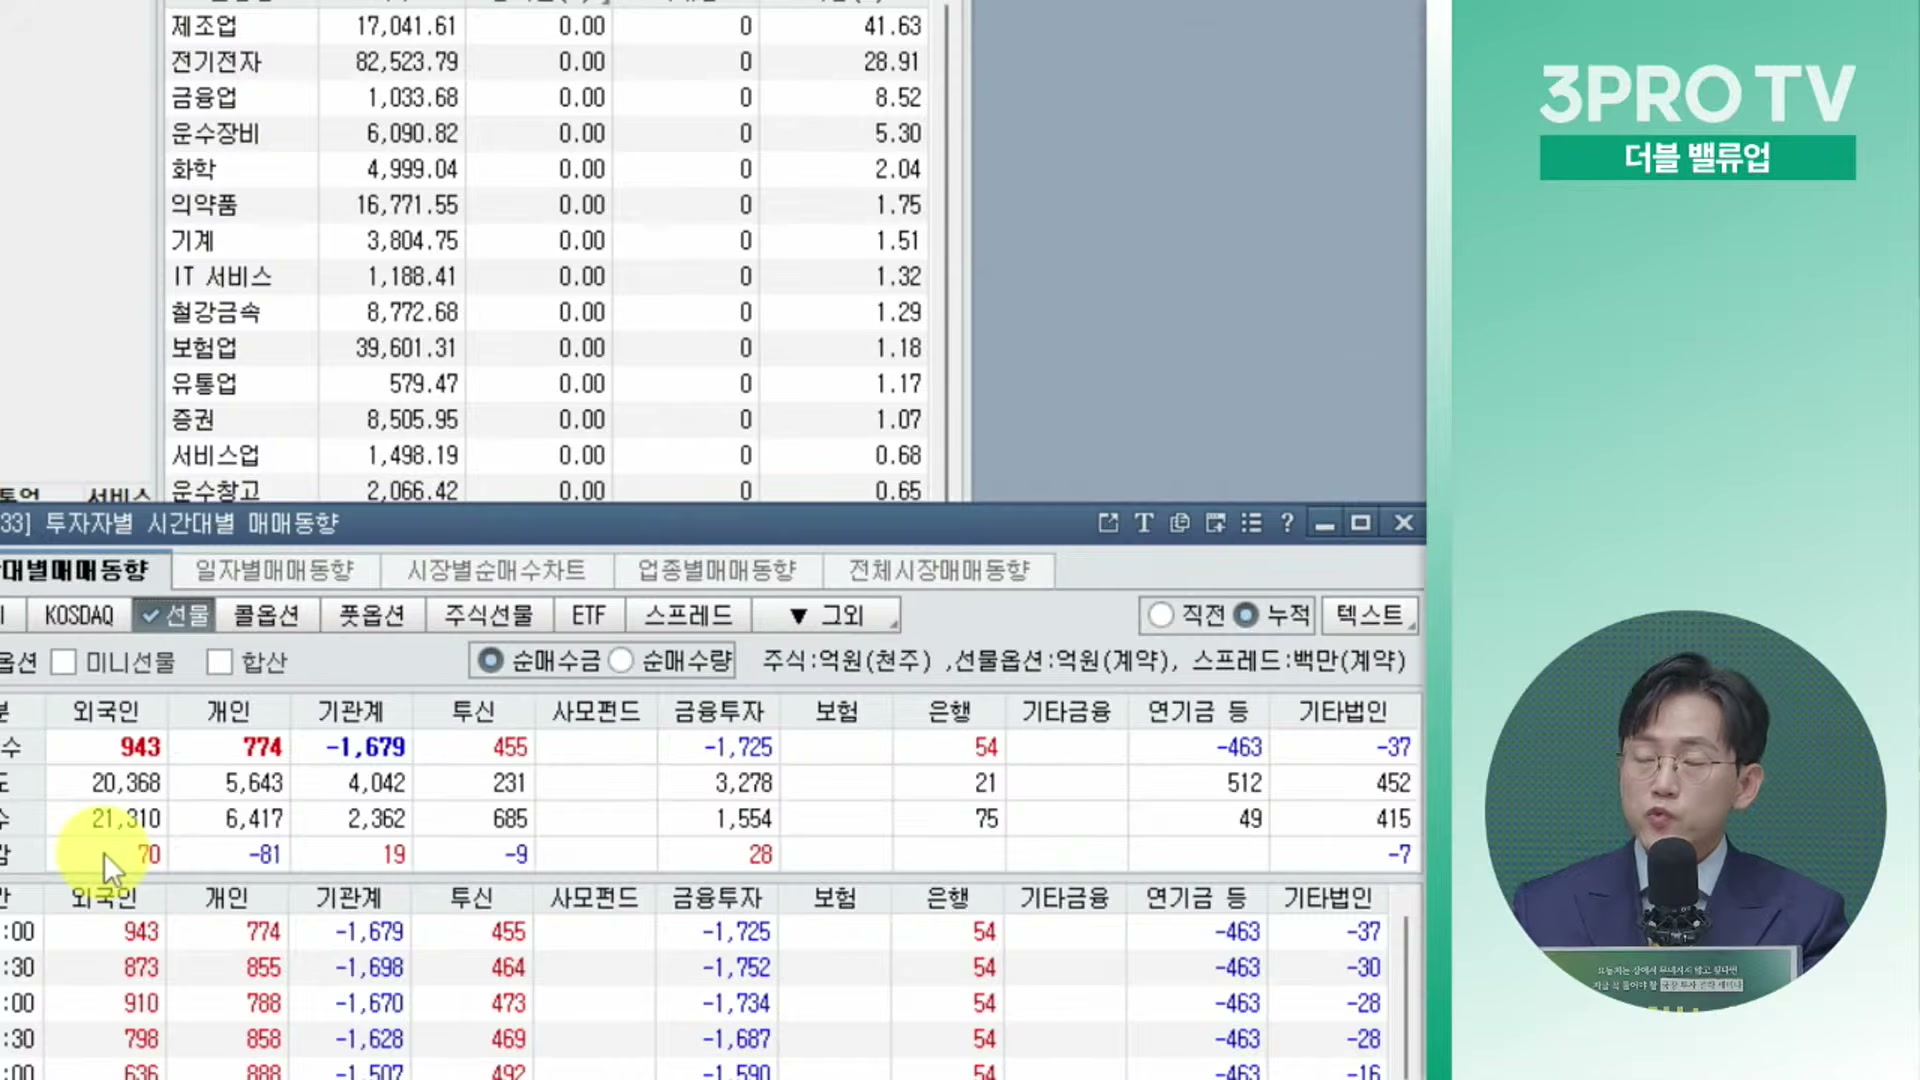Click the 외국인 column header

click(105, 712)
